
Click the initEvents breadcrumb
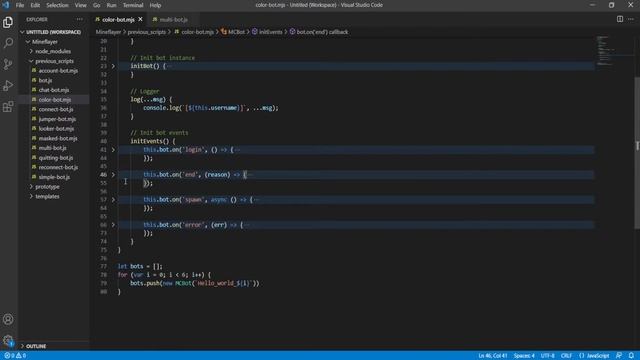[x=267, y=32]
